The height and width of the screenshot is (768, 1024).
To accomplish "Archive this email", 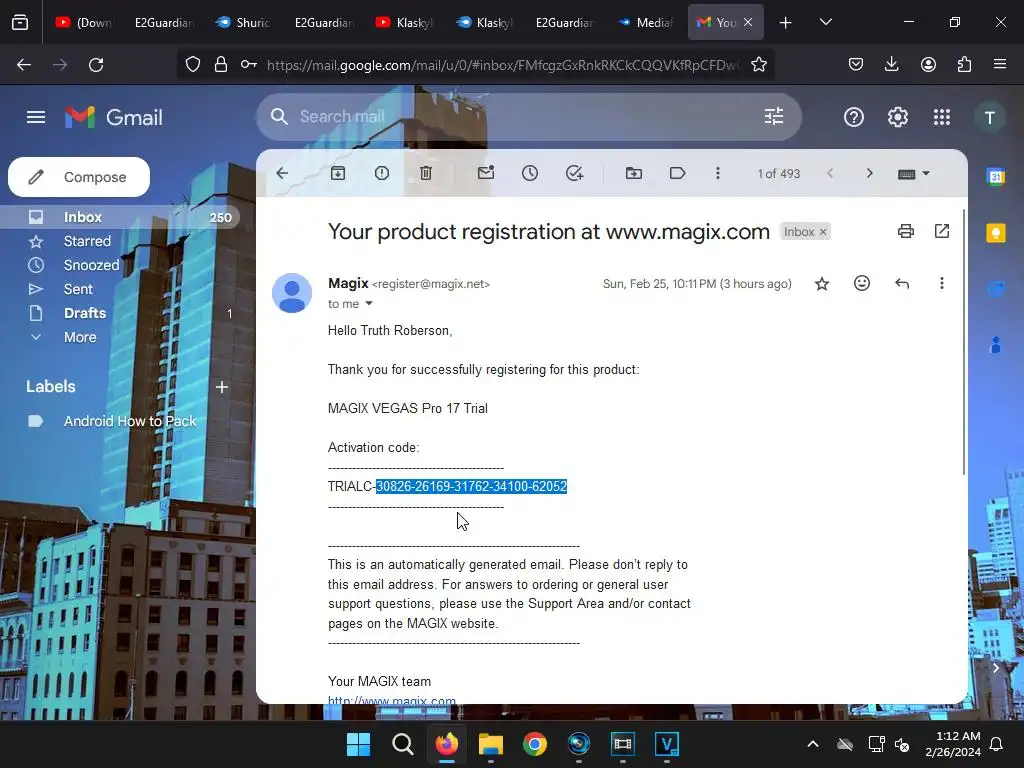I will pos(338,173).
